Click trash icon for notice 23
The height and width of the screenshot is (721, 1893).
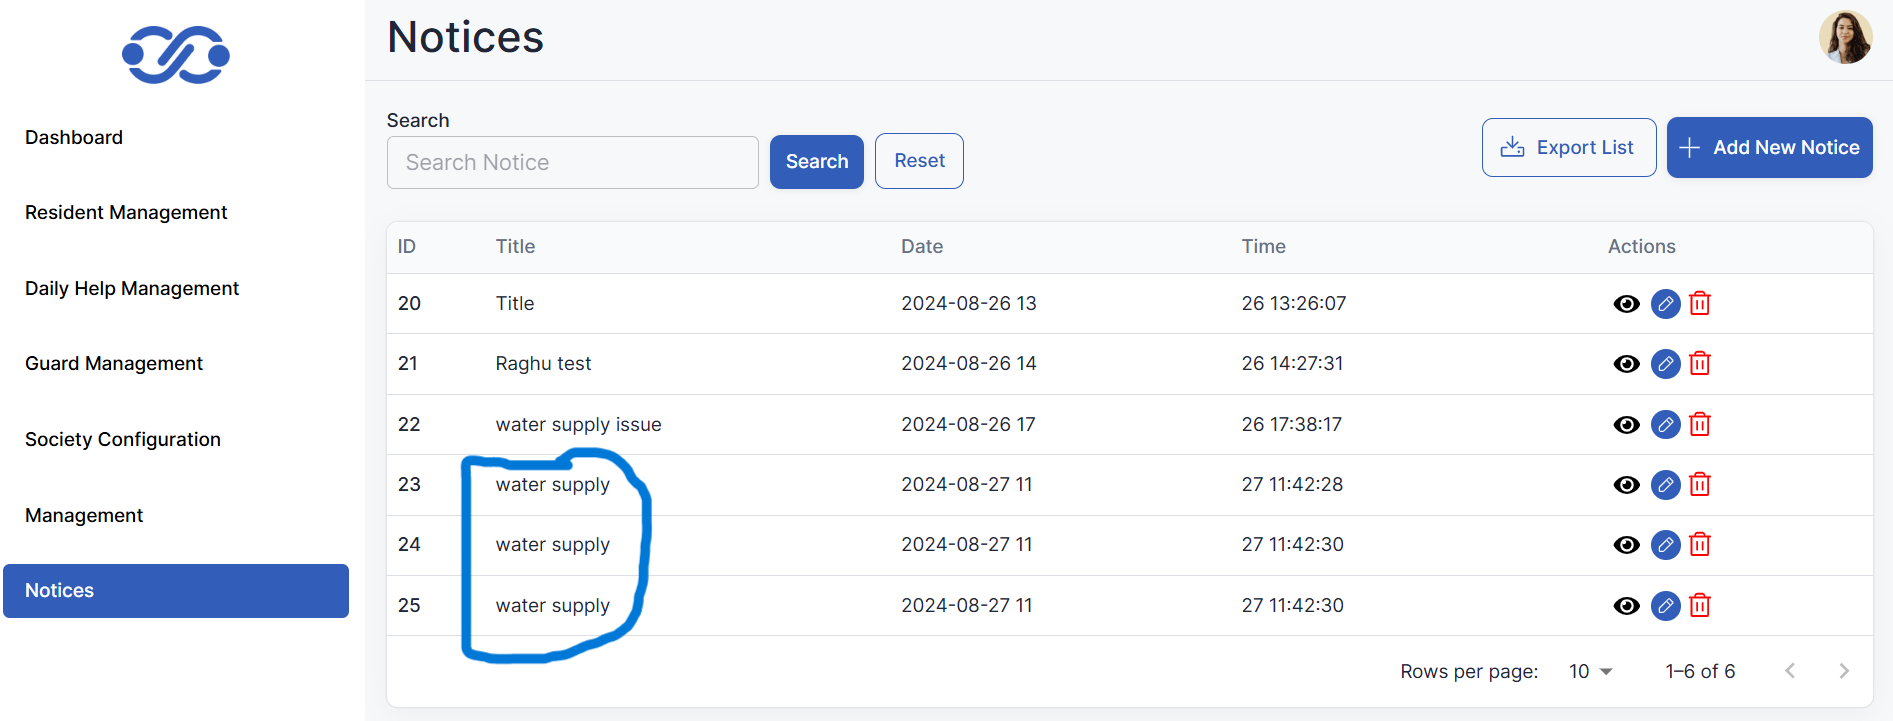pos(1699,485)
